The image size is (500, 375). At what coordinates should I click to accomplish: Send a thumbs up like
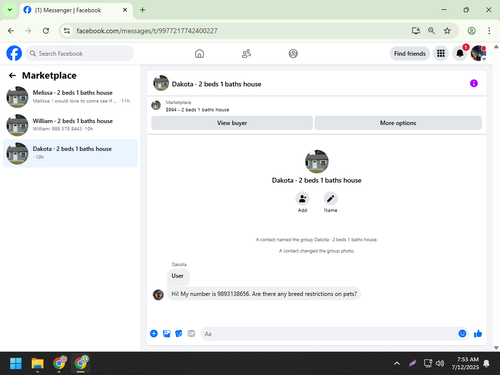tap(478, 333)
